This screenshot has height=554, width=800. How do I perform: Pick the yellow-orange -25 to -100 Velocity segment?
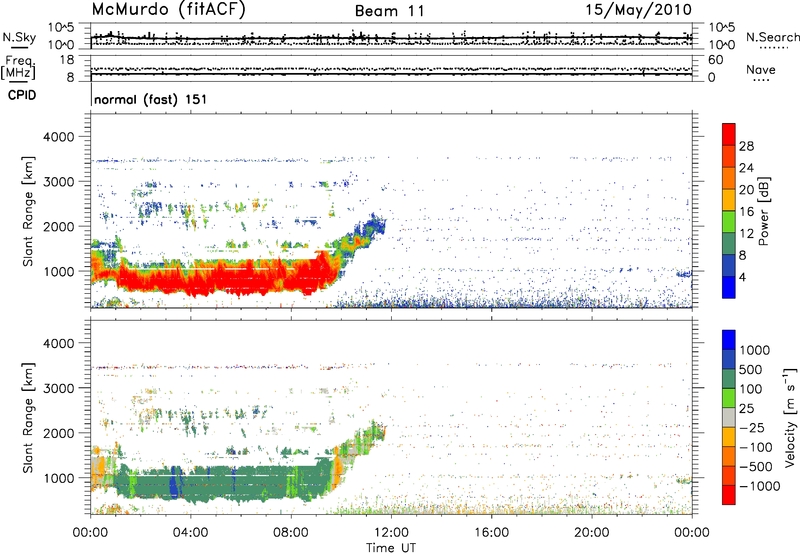pos(729,437)
